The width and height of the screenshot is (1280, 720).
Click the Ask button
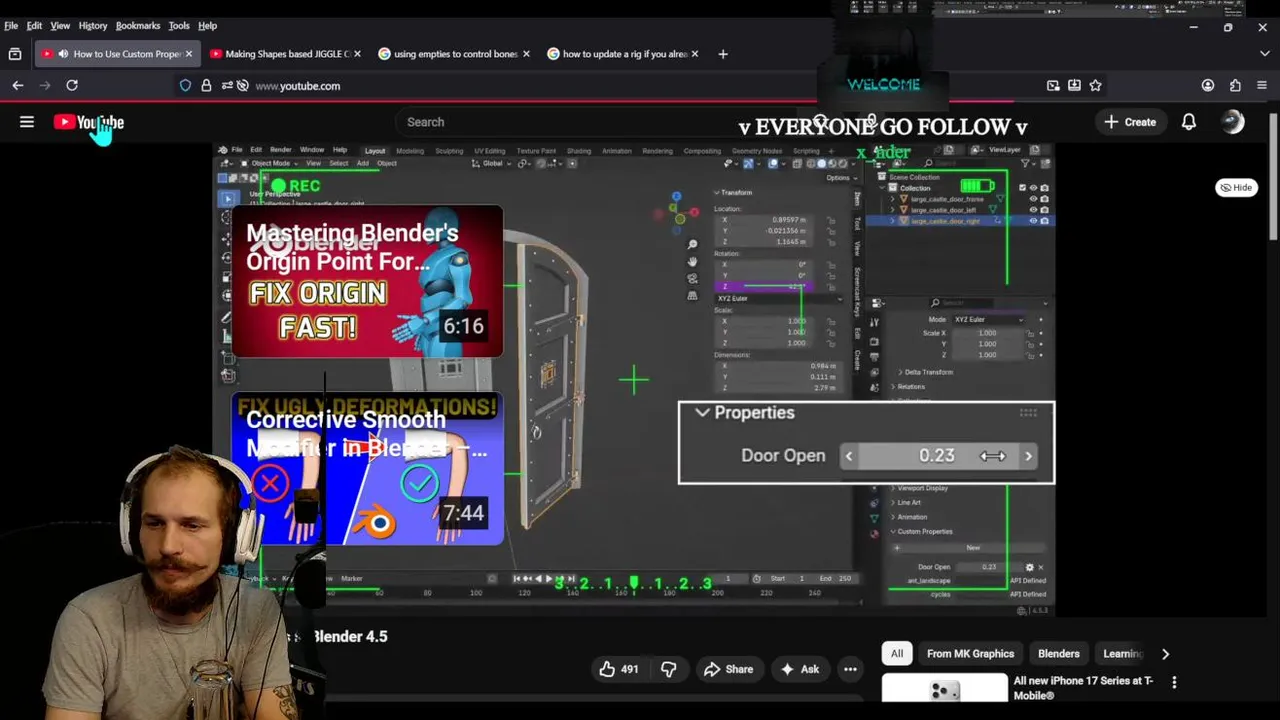(799, 669)
